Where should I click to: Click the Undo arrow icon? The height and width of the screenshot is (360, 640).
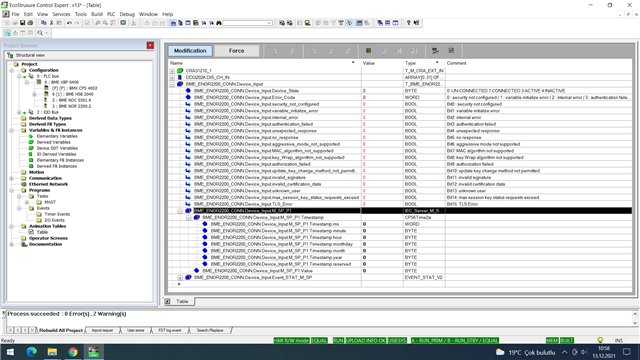click(x=69, y=23)
